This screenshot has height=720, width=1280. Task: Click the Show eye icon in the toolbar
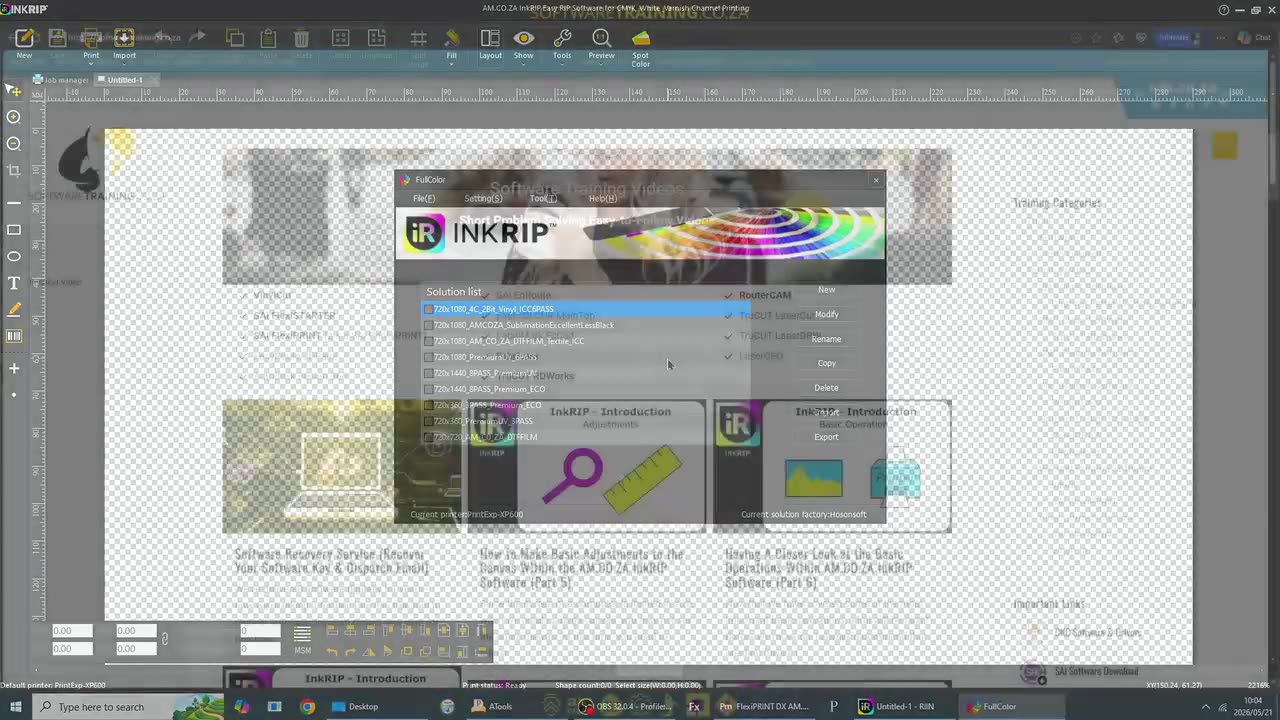click(523, 38)
